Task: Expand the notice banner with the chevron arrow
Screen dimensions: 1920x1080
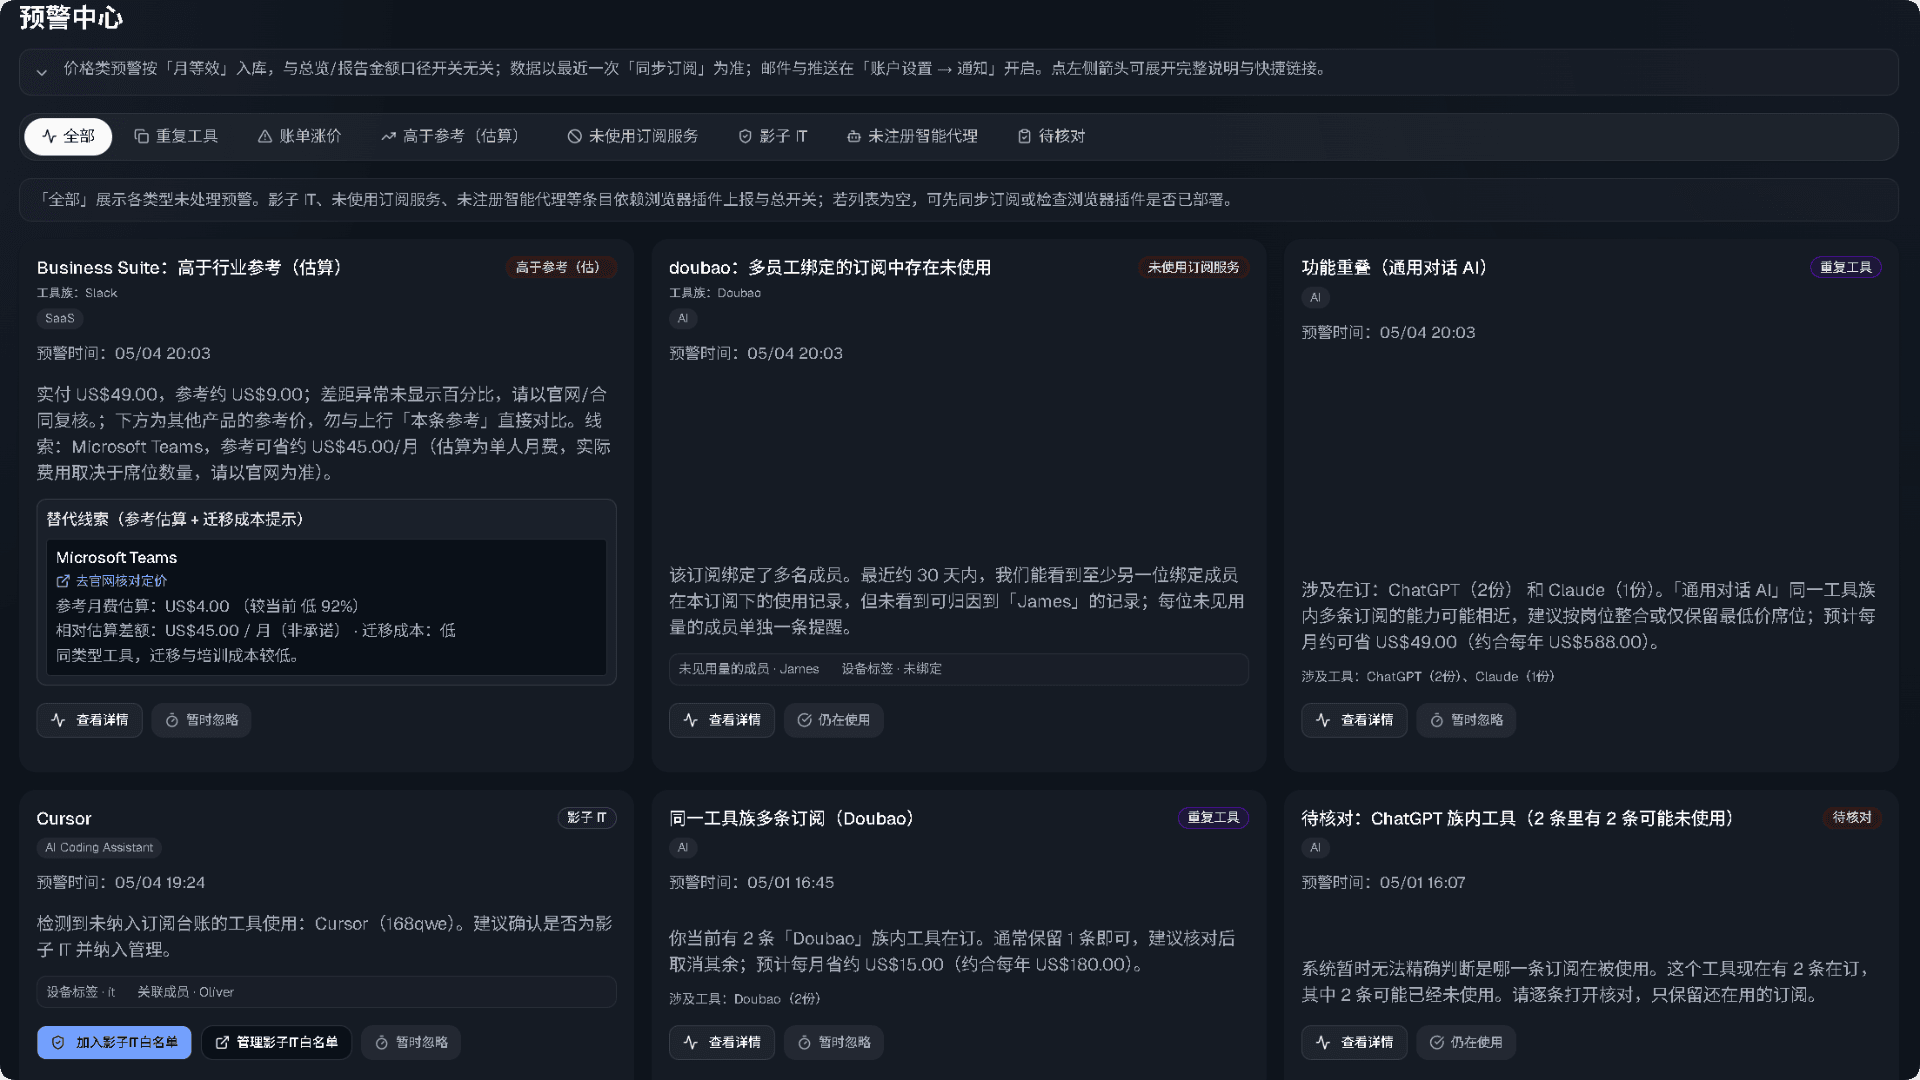Action: point(41,71)
